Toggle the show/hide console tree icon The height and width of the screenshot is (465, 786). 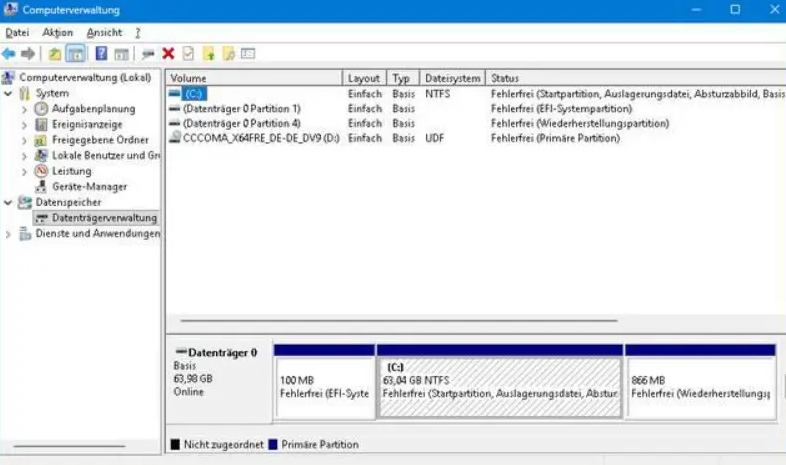[x=76, y=54]
